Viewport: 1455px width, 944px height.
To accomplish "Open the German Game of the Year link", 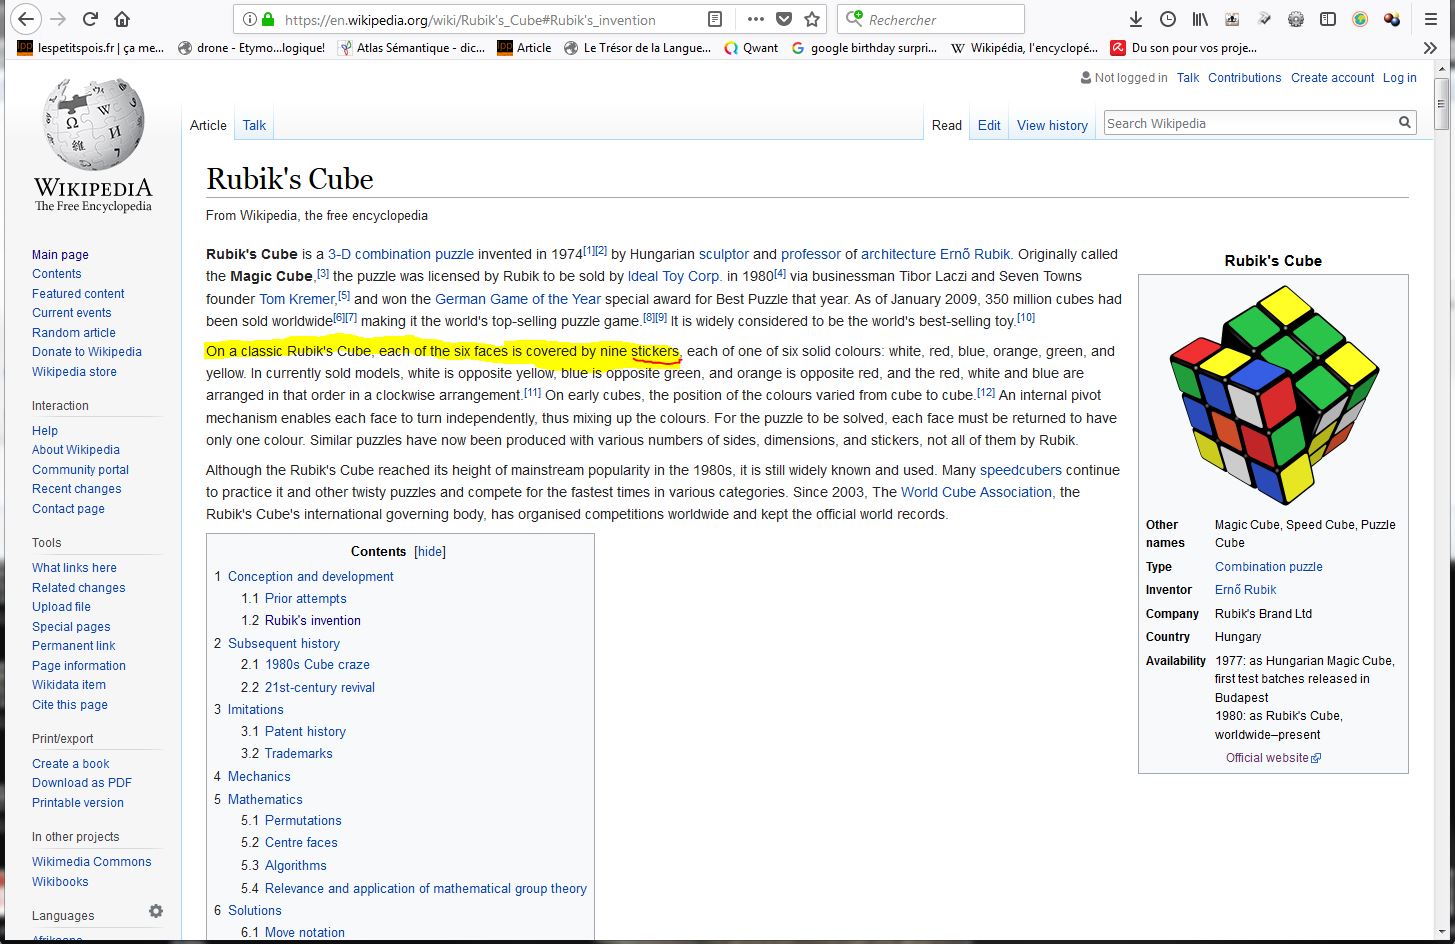I will 518,299.
